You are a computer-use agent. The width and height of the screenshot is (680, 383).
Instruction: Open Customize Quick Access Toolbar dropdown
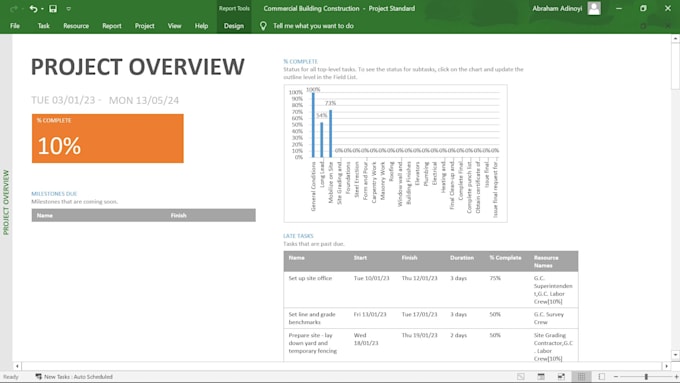point(69,9)
